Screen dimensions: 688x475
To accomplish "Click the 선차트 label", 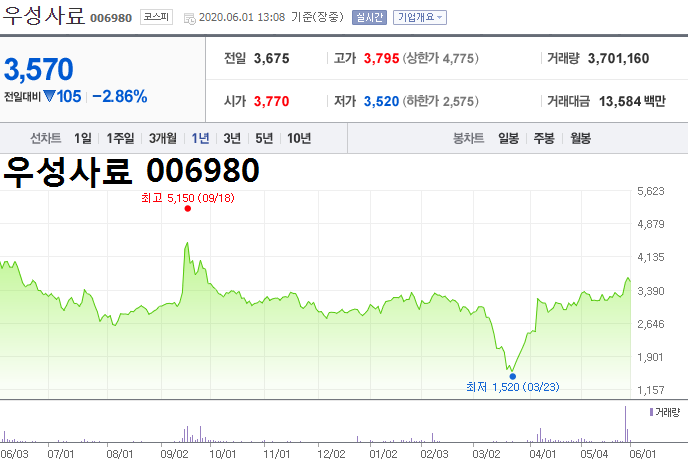I will [x=46, y=138].
